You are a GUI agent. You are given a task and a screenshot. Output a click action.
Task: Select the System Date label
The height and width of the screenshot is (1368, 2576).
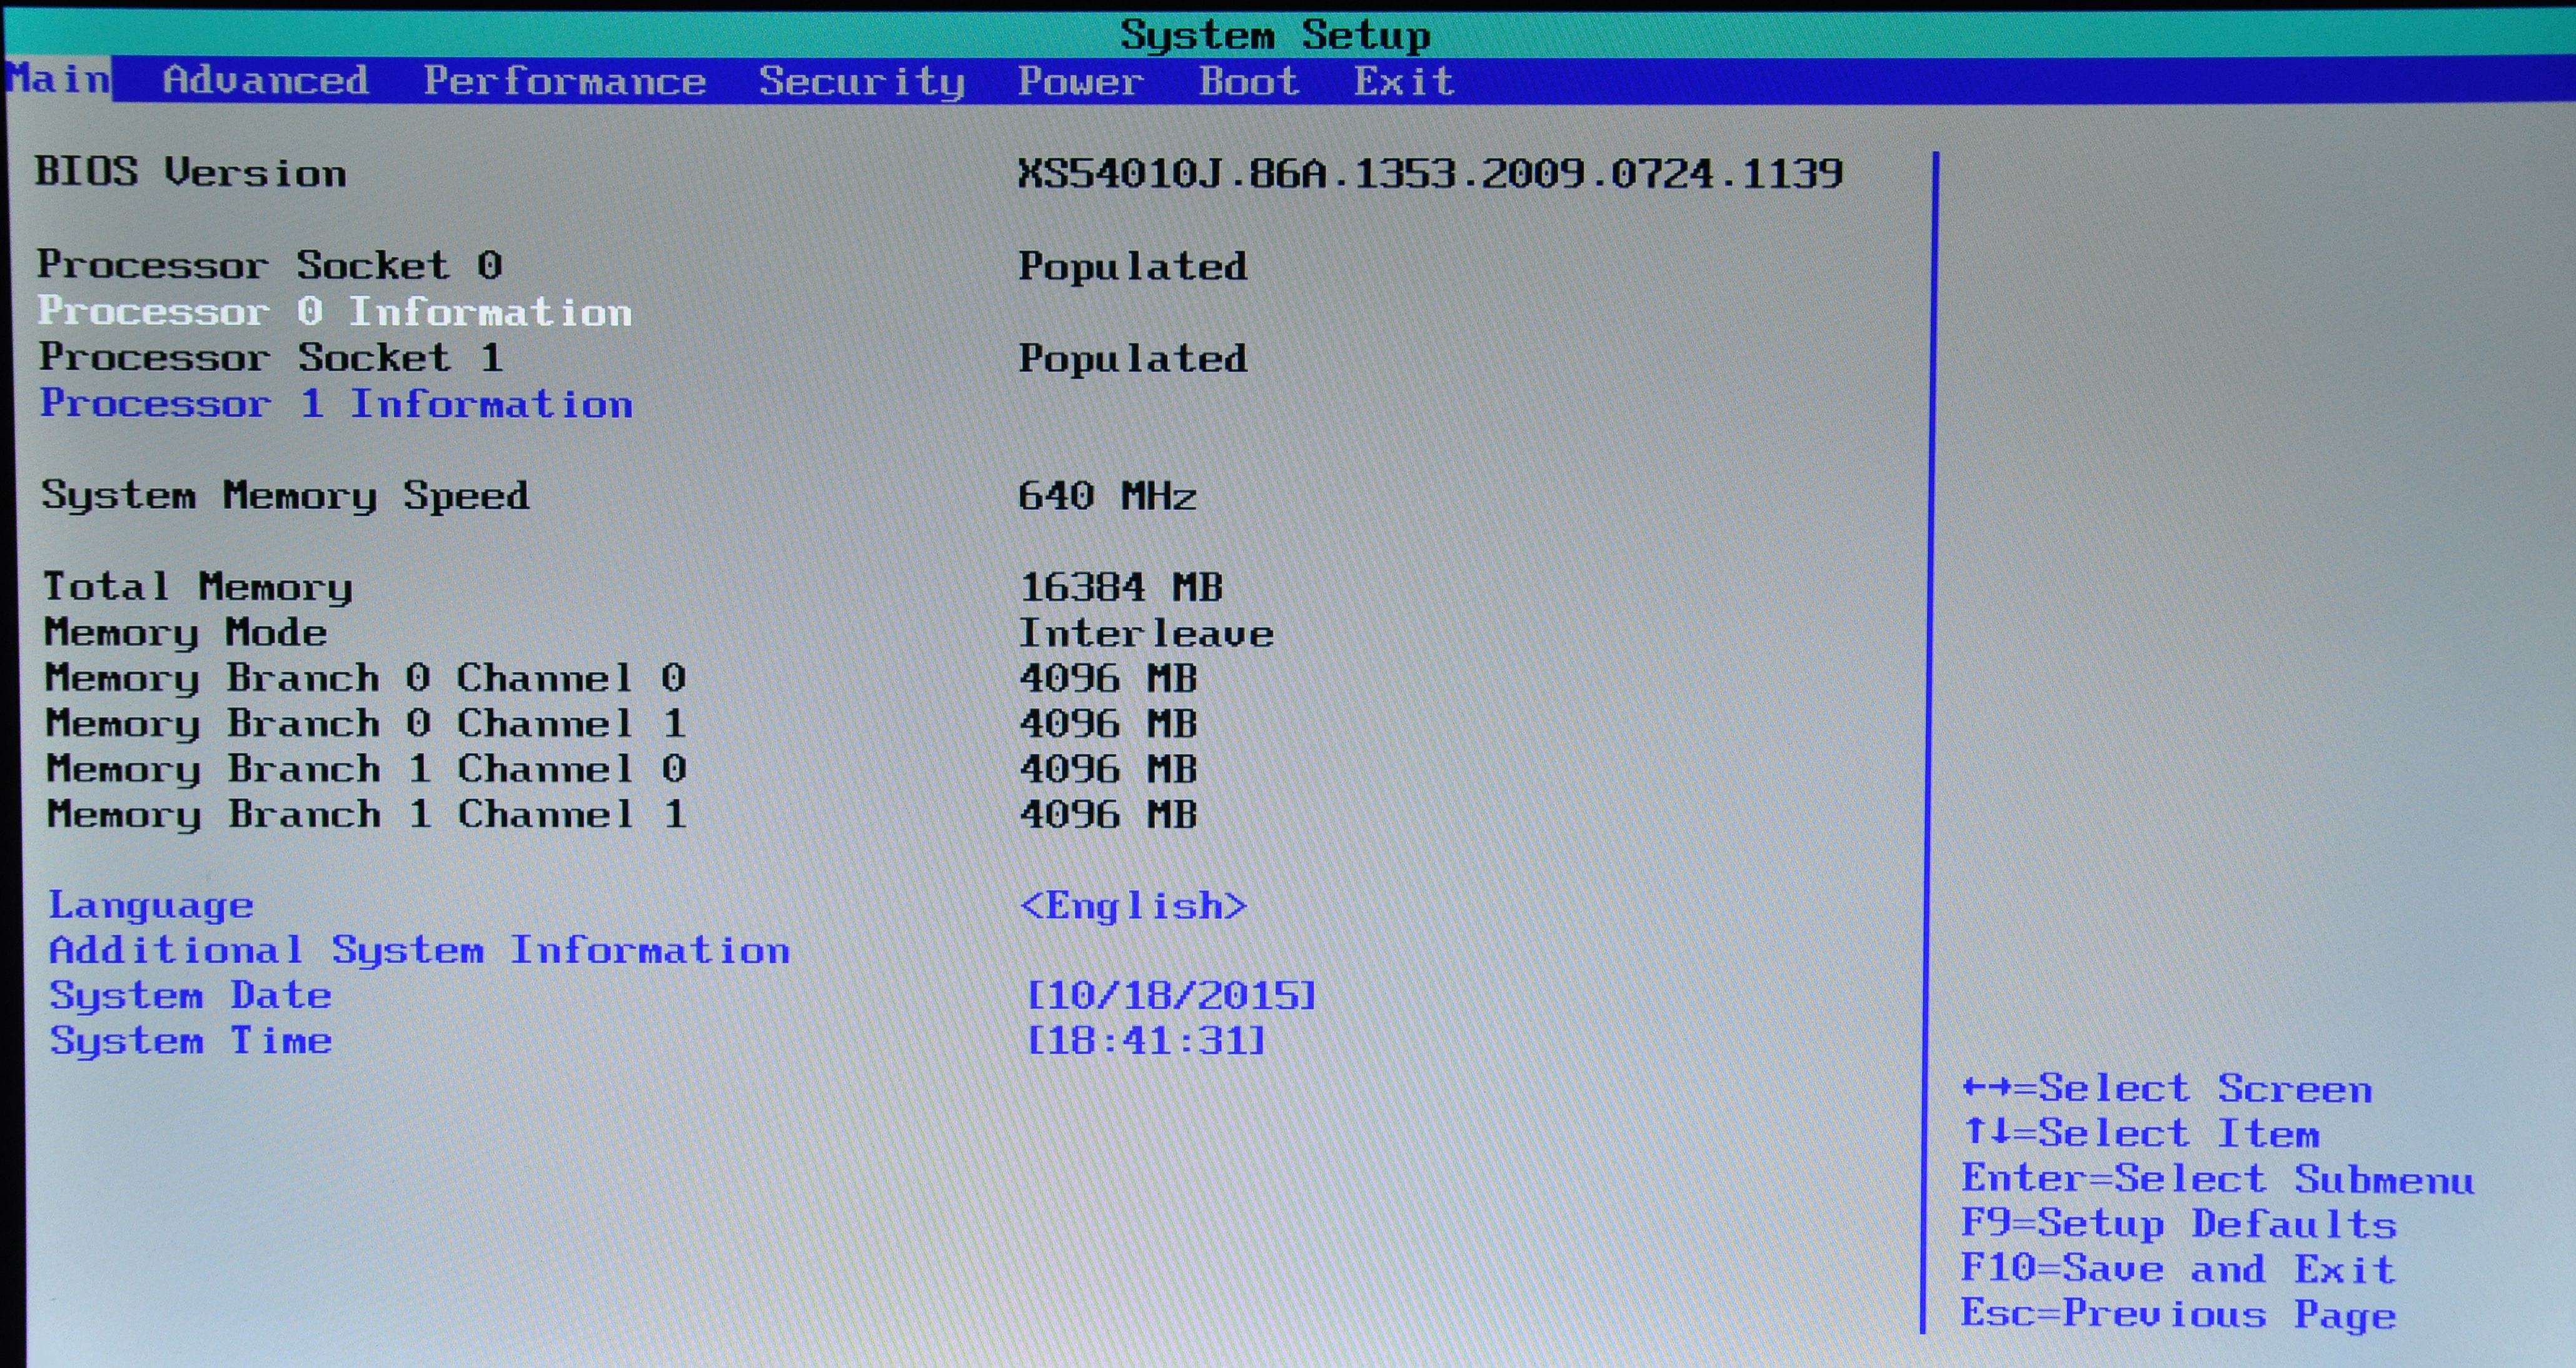pos(190,995)
